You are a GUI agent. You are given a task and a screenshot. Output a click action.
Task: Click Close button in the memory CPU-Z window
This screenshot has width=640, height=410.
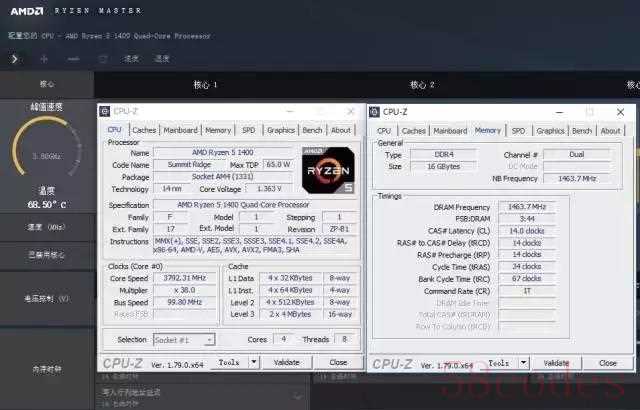click(x=608, y=363)
